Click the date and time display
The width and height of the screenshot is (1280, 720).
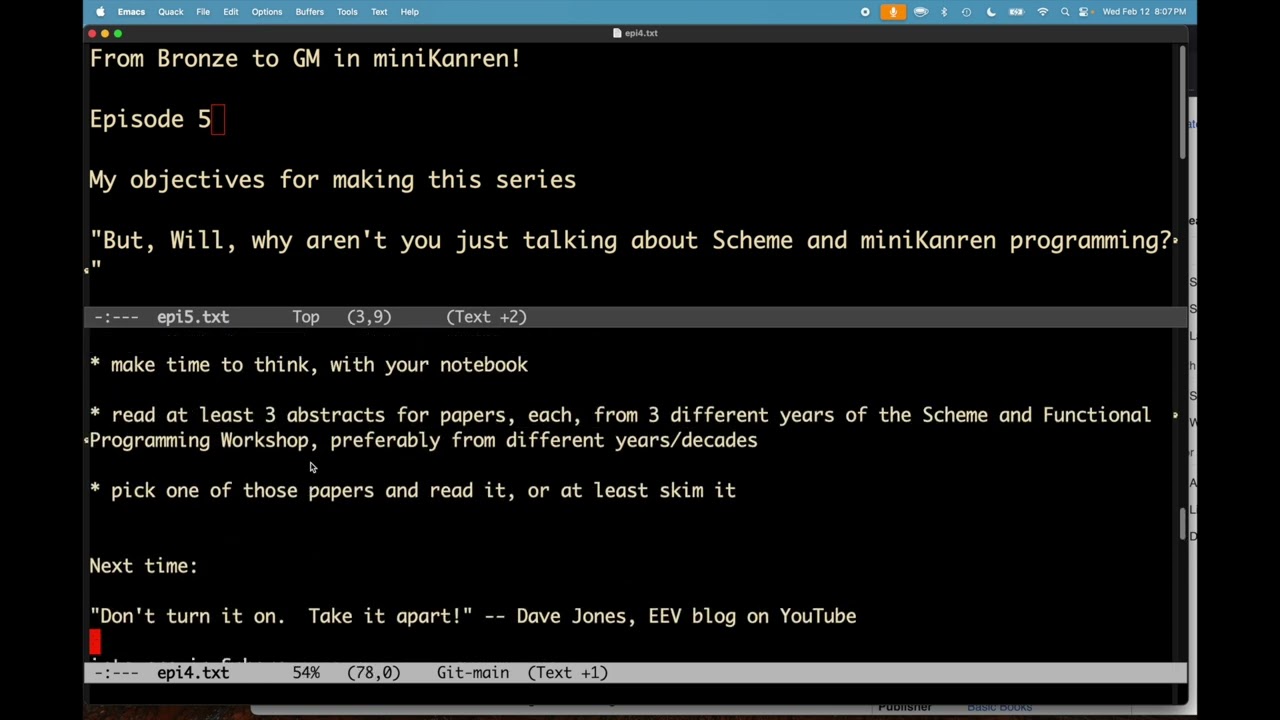click(1144, 12)
